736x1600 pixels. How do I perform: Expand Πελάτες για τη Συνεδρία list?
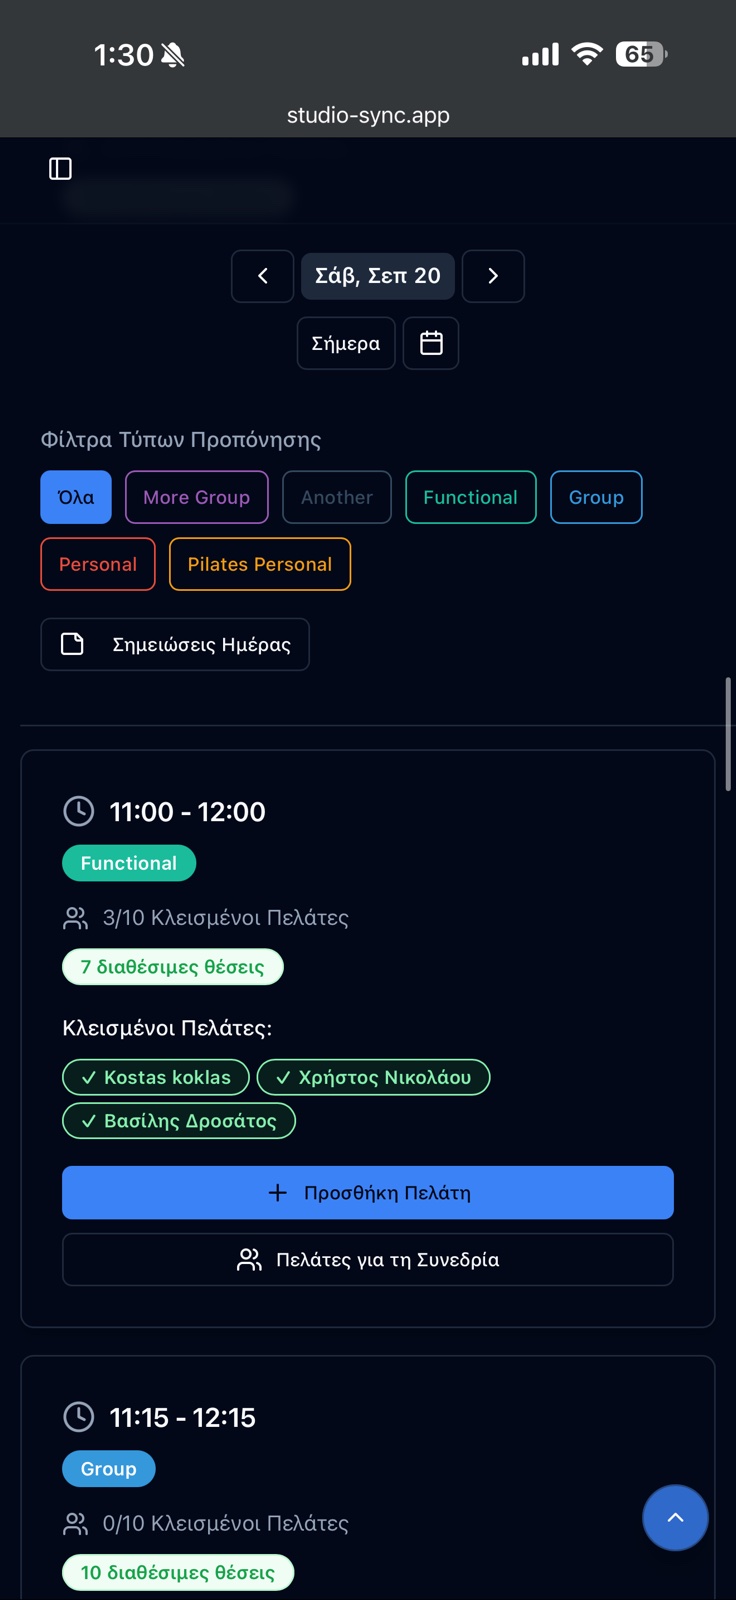point(368,1259)
